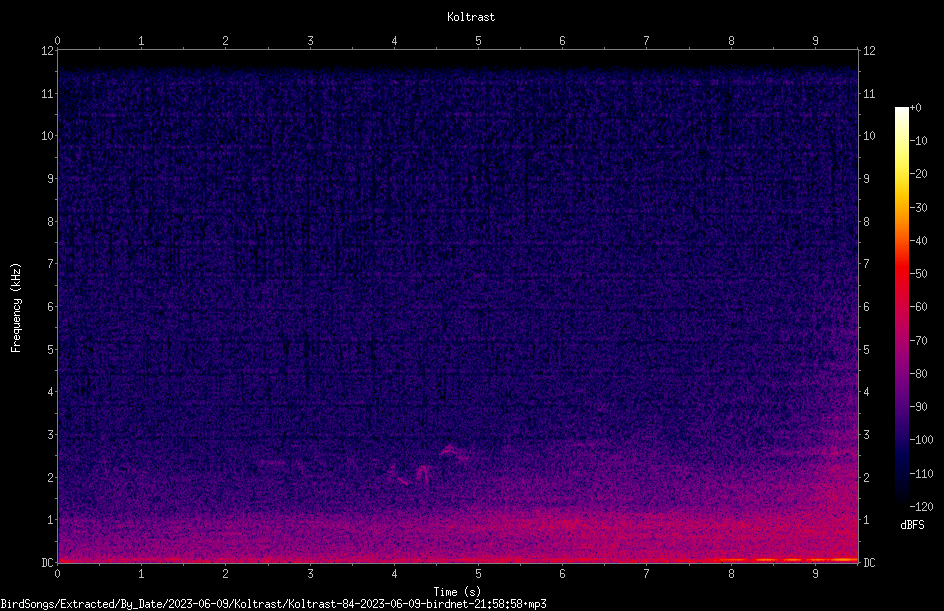This screenshot has height=611, width=944.
Task: Click the dBFS color scale bar
Action: pyautogui.click(x=901, y=306)
